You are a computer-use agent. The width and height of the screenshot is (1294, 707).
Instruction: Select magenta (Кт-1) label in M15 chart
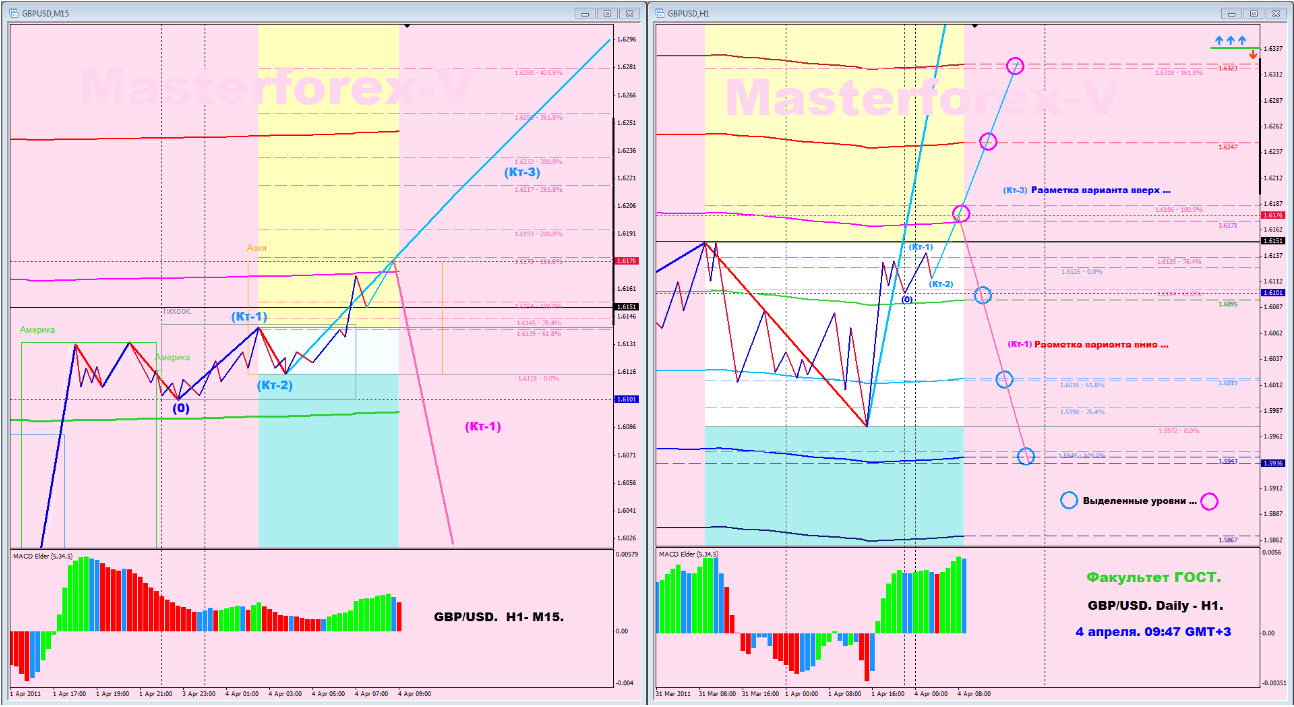[483, 427]
